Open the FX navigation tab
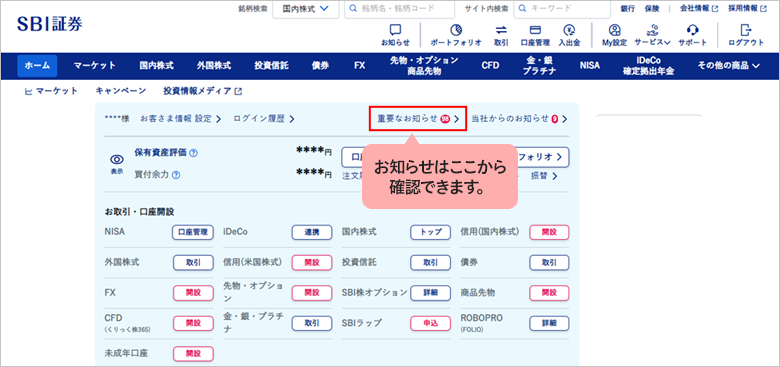Image resolution: width=780 pixels, height=367 pixels. pyautogui.click(x=360, y=66)
